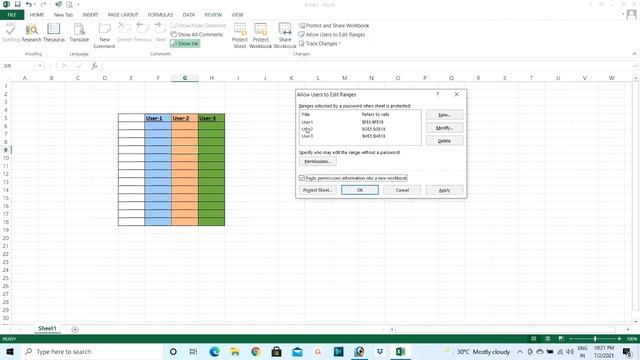The width and height of the screenshot is (640, 360).
Task: Click the zoom slider handle
Action: (595, 339)
